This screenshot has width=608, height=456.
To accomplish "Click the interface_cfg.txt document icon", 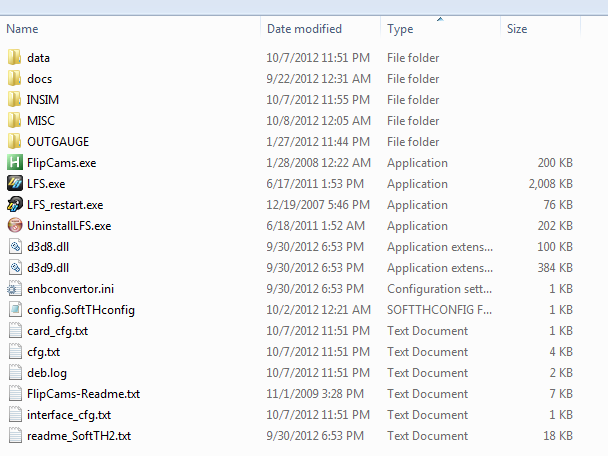I will click(15, 414).
